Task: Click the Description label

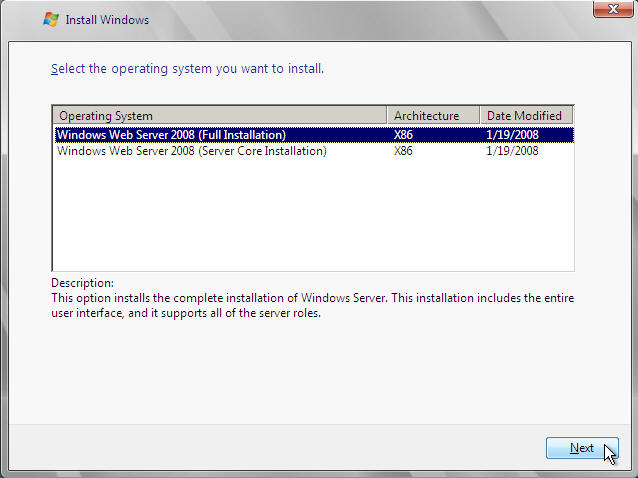Action: pyautogui.click(x=83, y=283)
